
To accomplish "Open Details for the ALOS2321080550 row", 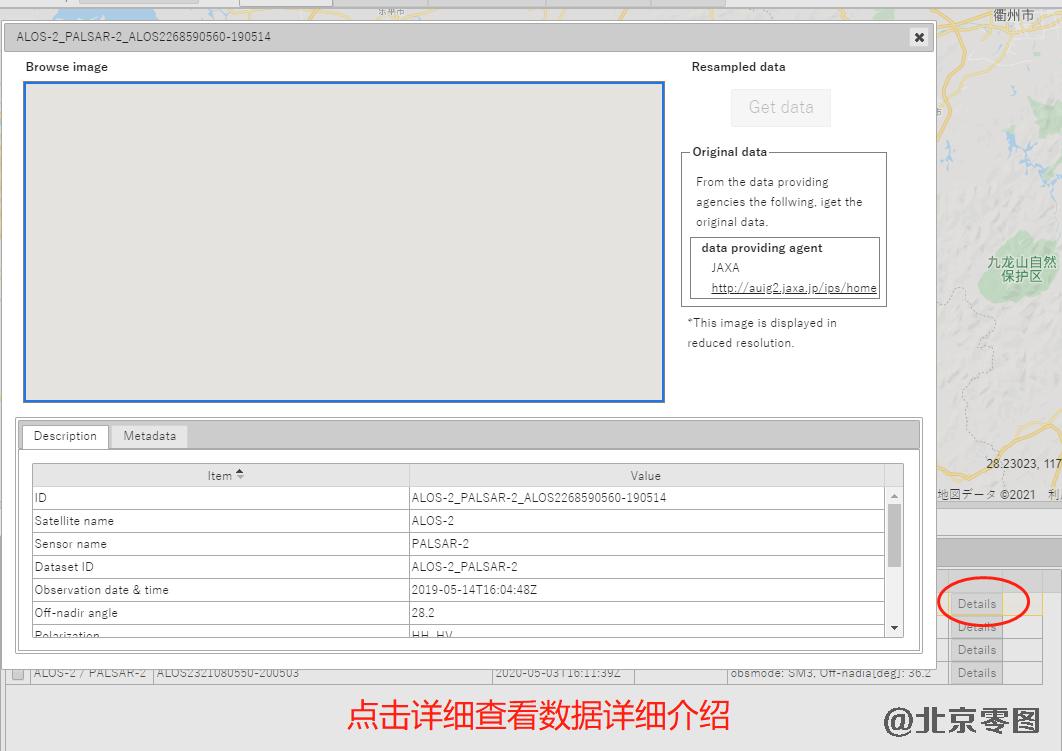I will pyautogui.click(x=976, y=673).
